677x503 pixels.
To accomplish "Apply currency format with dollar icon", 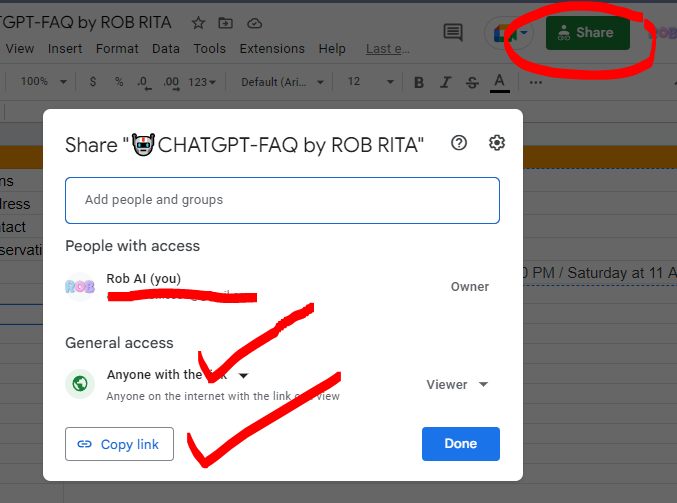I will pos(93,82).
